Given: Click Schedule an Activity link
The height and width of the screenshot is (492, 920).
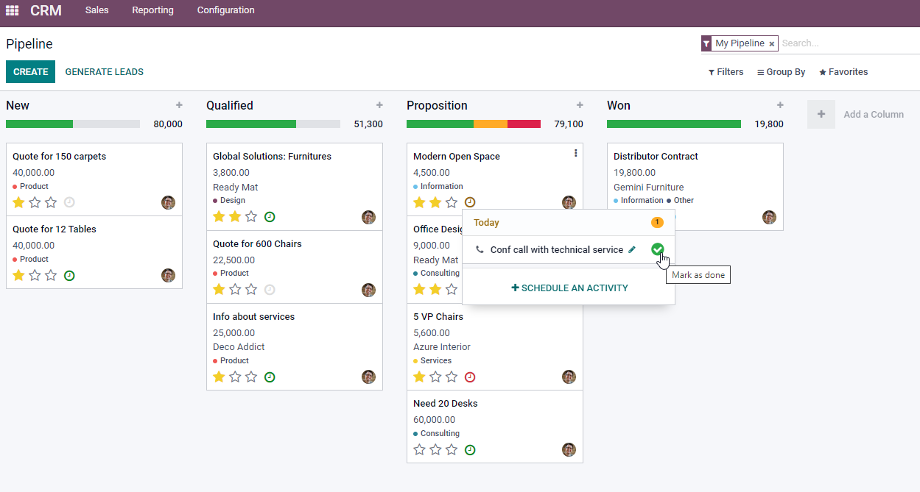Looking at the screenshot, I should pos(570,288).
